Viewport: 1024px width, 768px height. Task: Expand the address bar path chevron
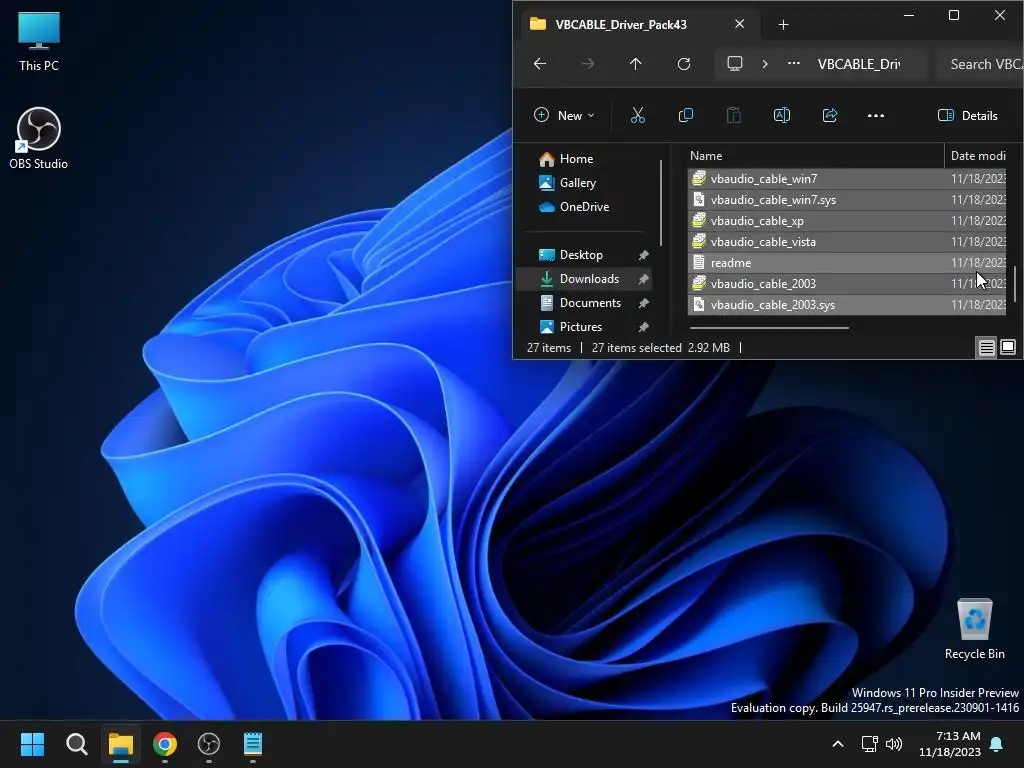click(x=765, y=64)
